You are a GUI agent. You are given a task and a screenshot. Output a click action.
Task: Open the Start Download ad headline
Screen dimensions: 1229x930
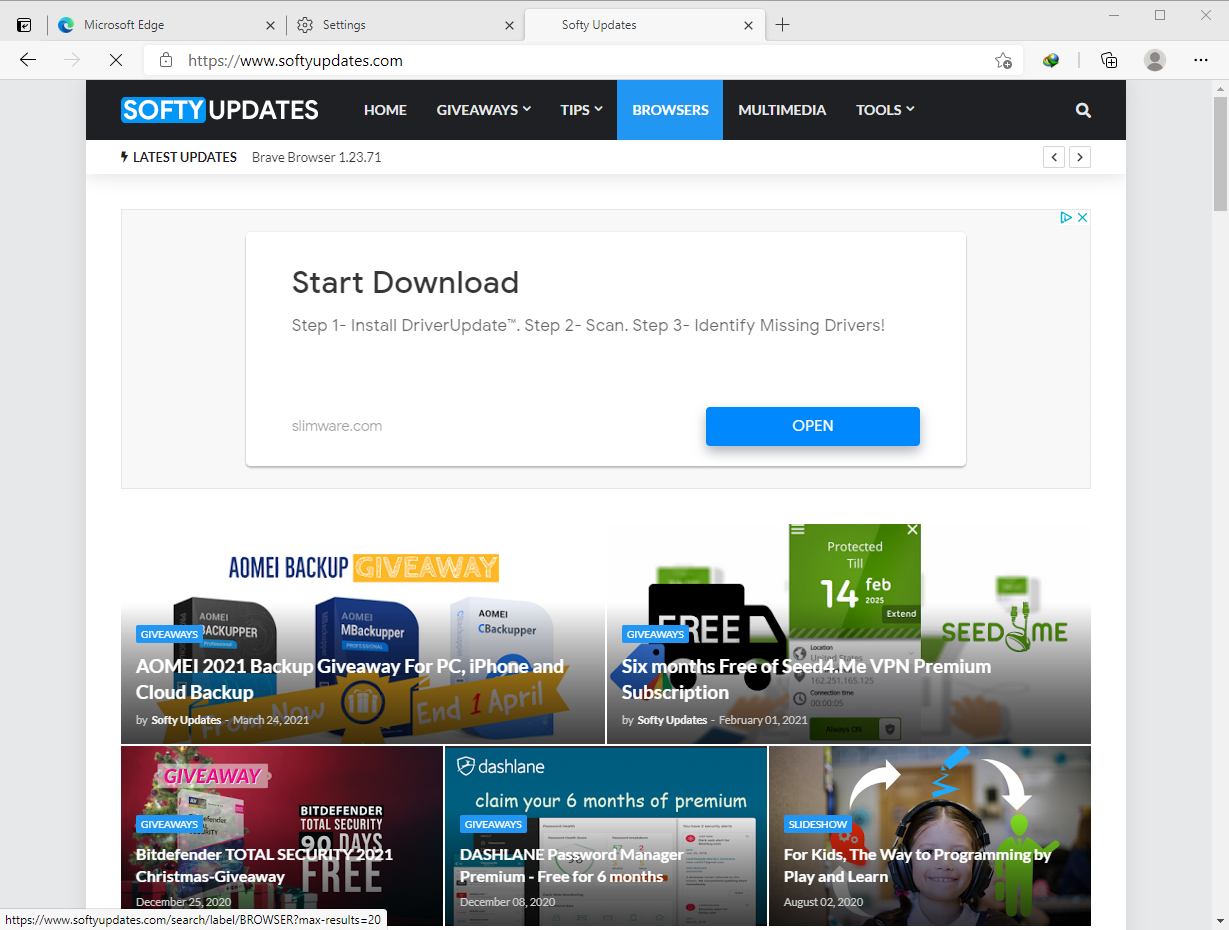405,282
